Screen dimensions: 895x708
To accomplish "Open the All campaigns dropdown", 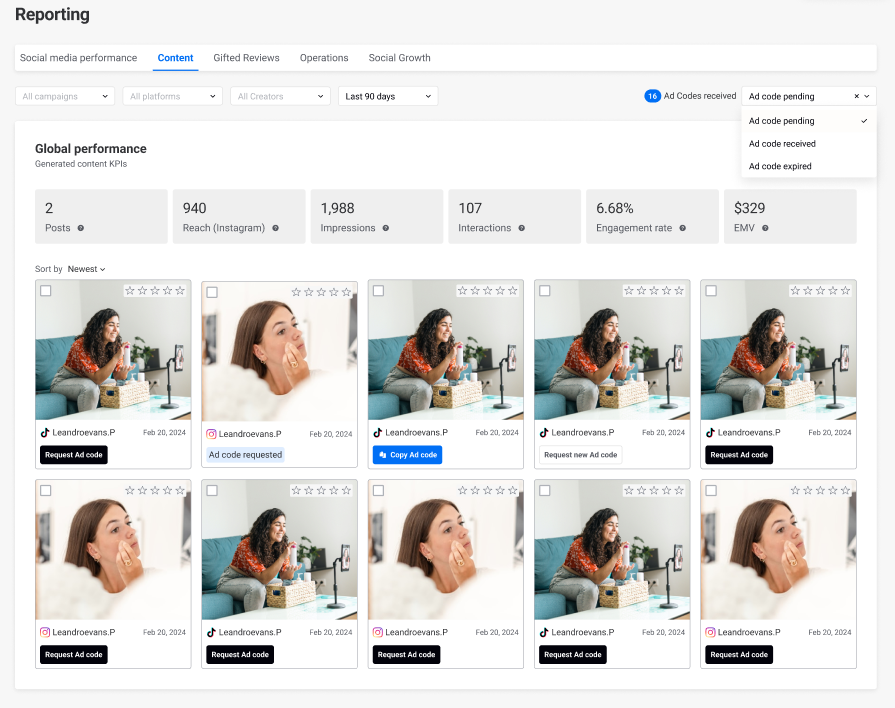I will coord(65,96).
